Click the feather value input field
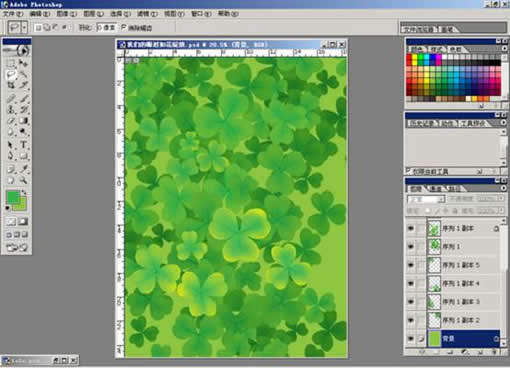This screenshot has width=510, height=368. point(106,27)
